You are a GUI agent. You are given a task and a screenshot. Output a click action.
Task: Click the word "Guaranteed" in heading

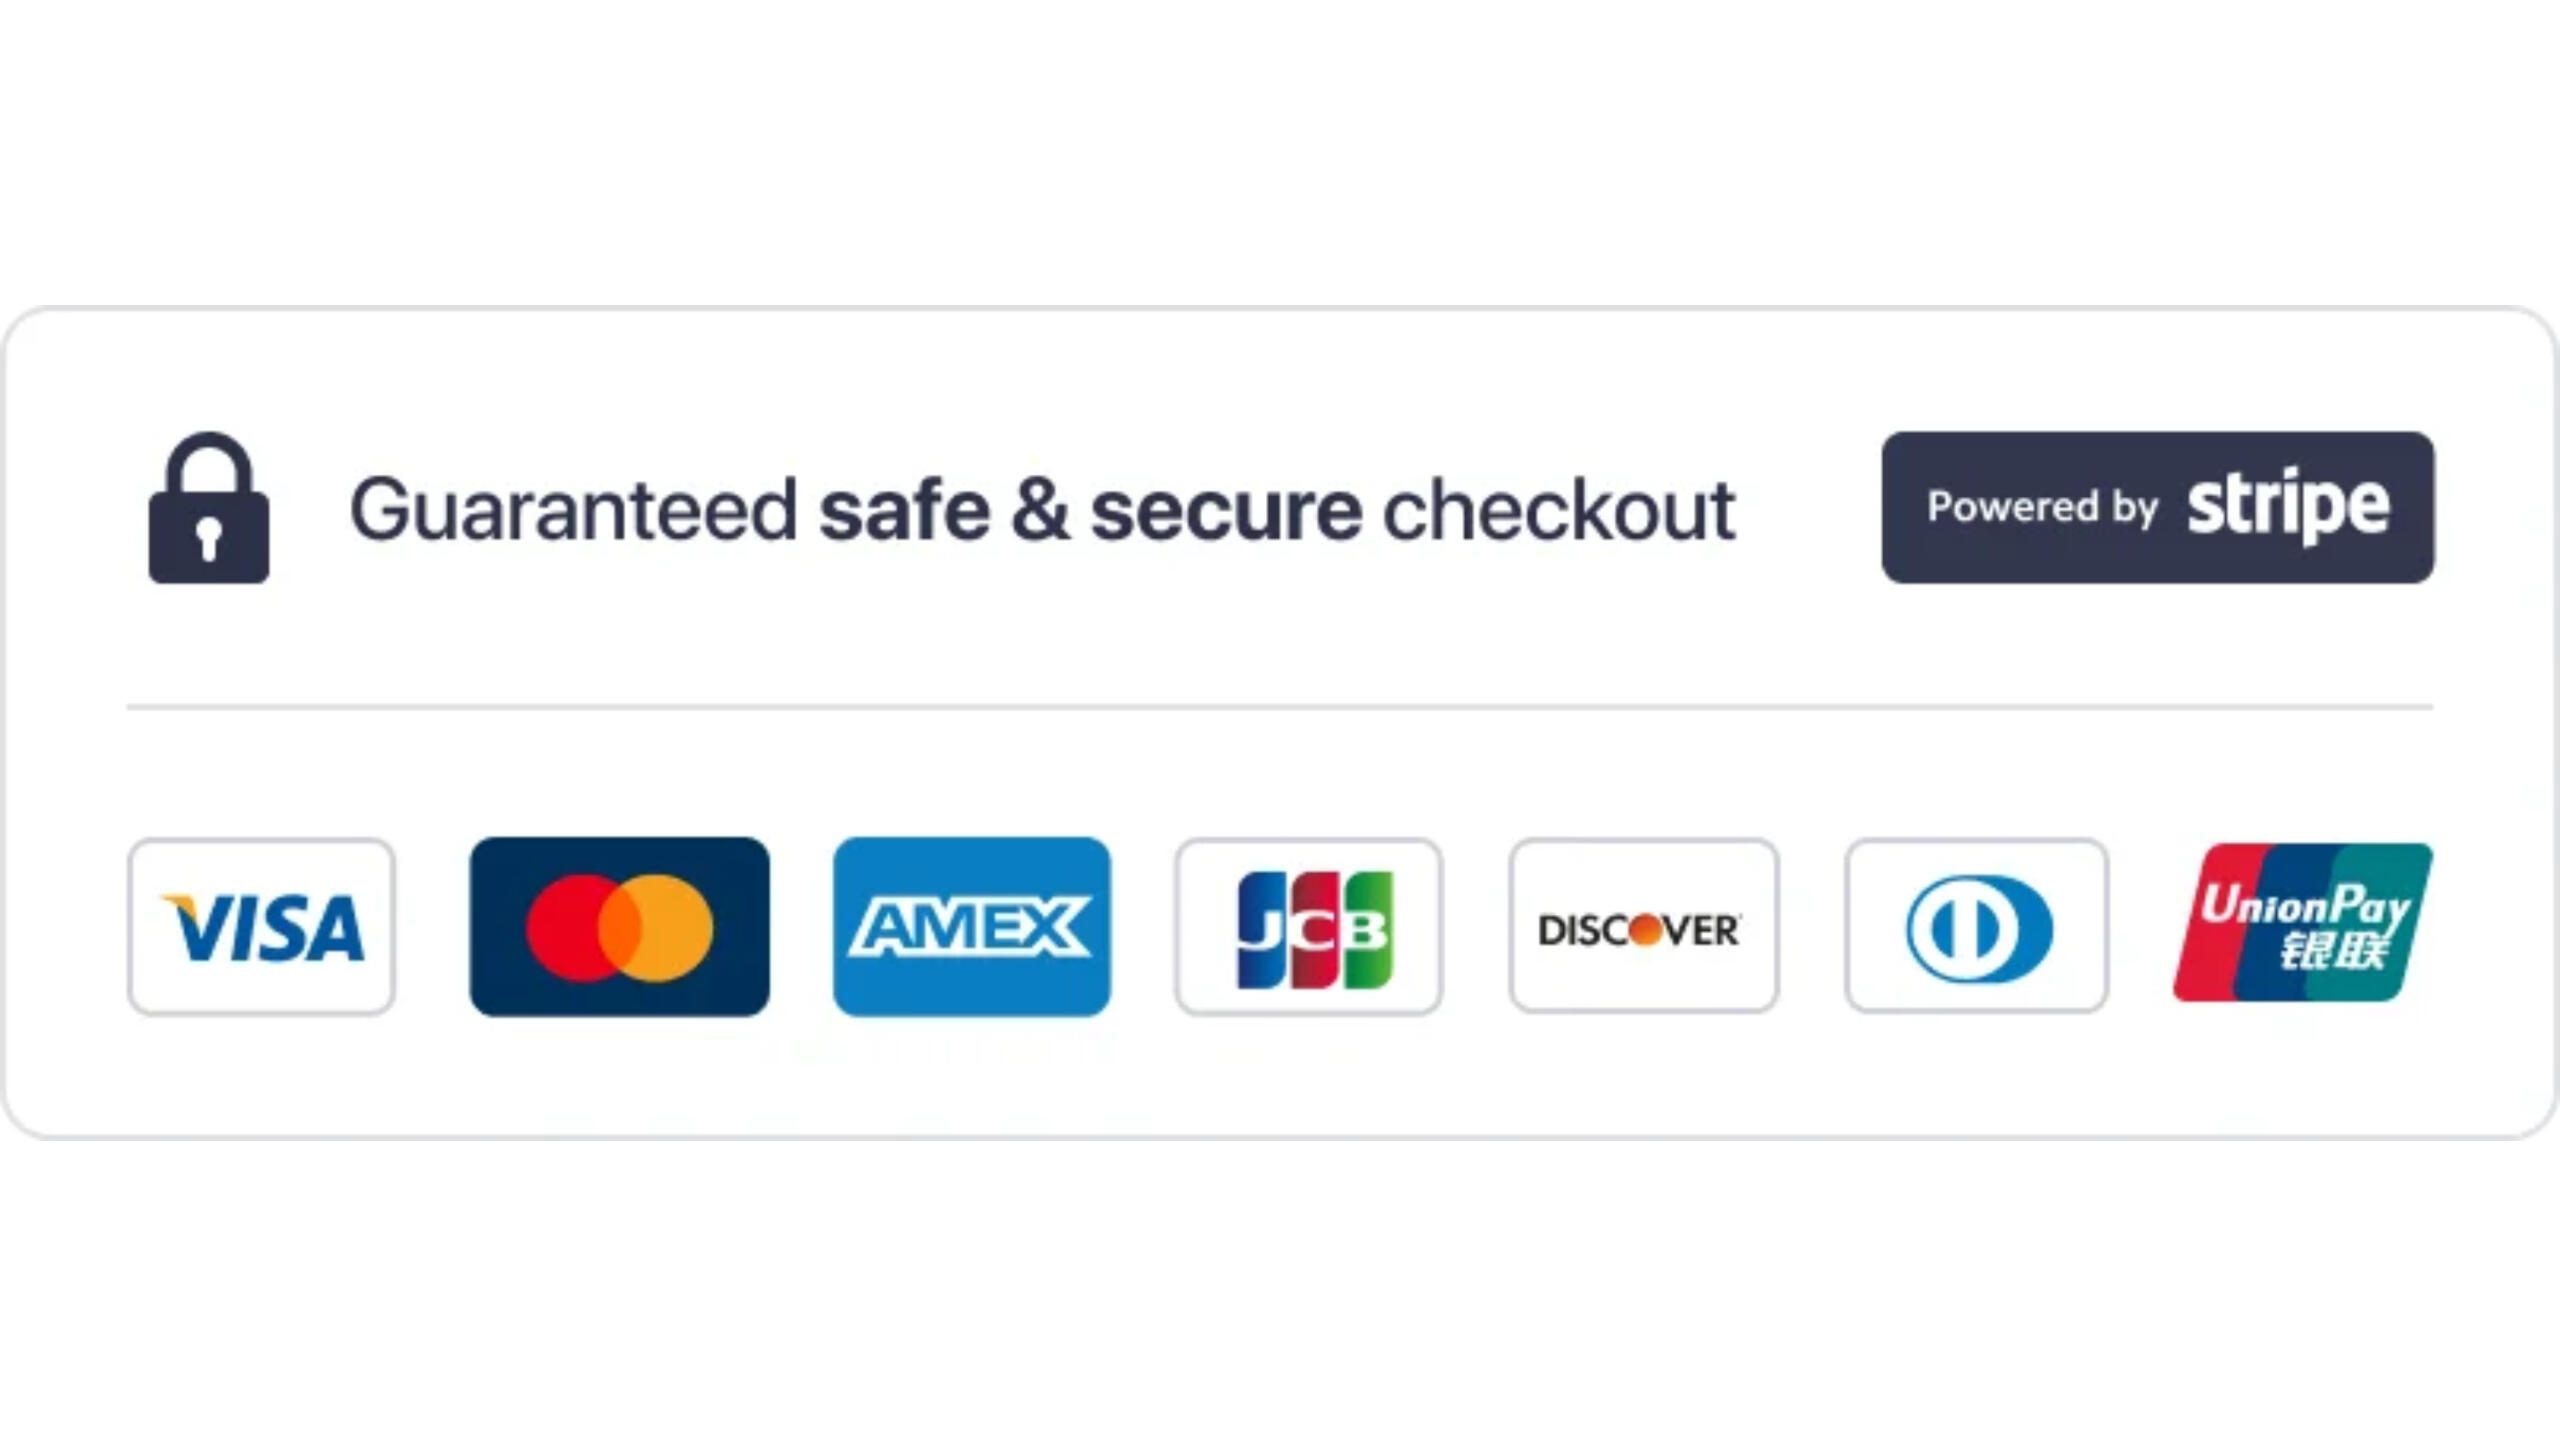coord(573,510)
